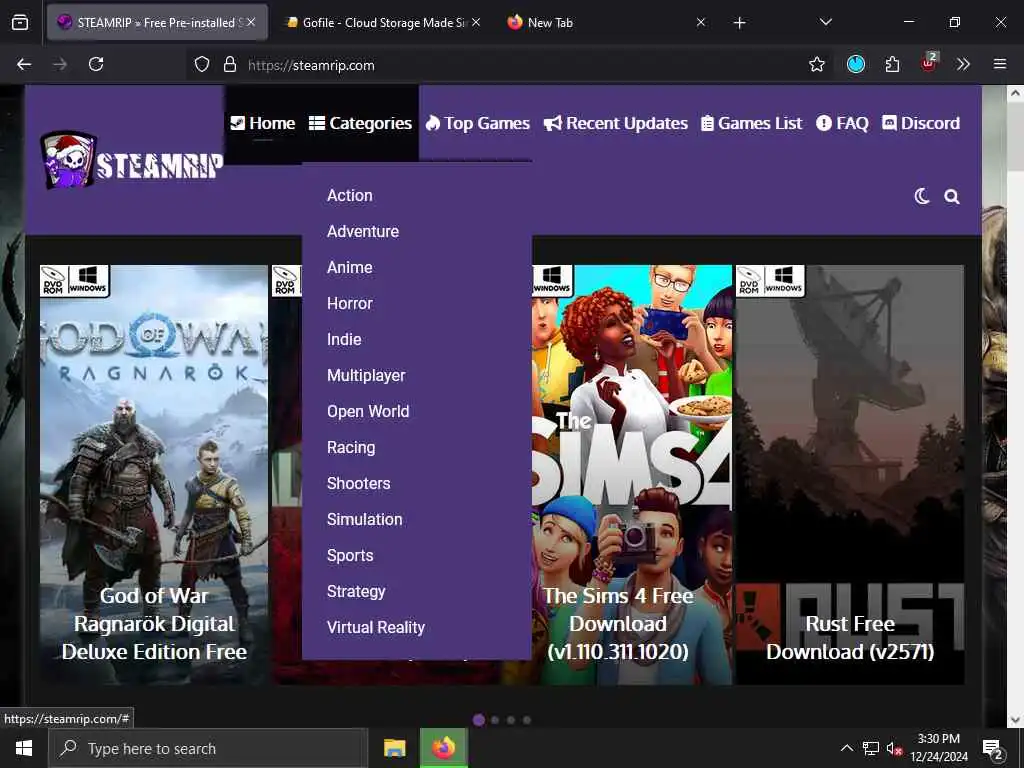Click the taskbar search box
This screenshot has width=1024, height=768.
pos(208,748)
